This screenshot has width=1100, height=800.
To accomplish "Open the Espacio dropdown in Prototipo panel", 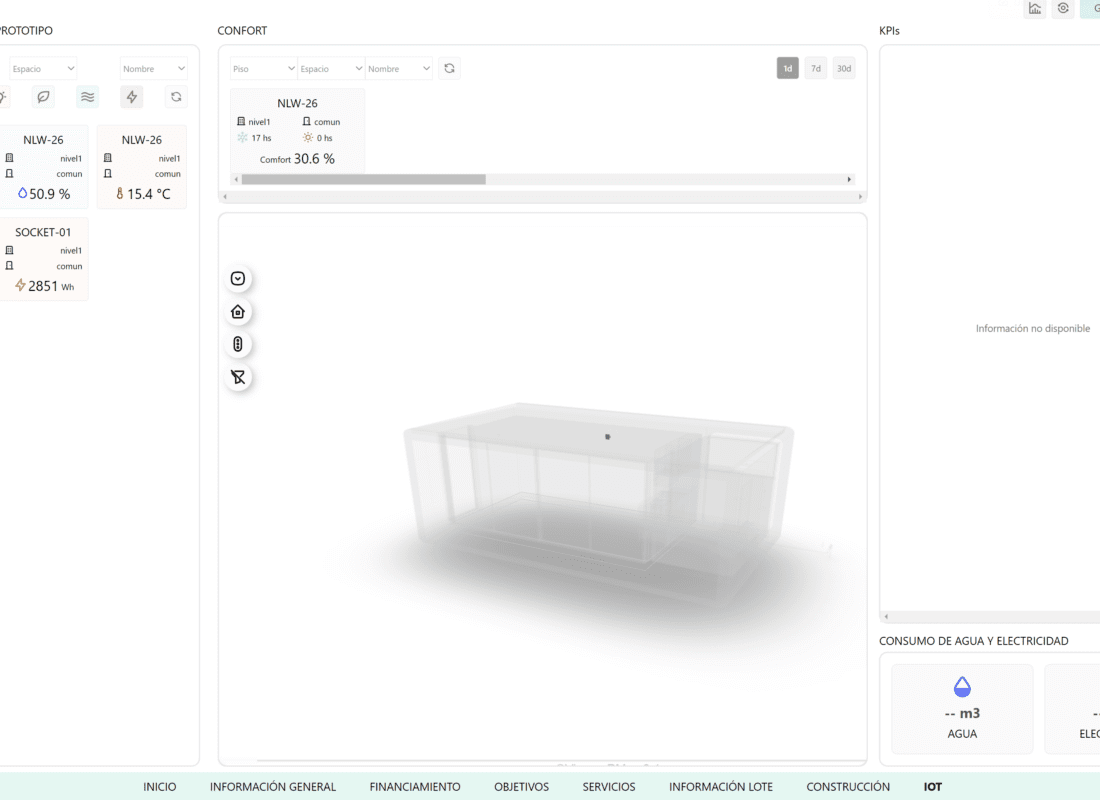I will (x=43, y=69).
